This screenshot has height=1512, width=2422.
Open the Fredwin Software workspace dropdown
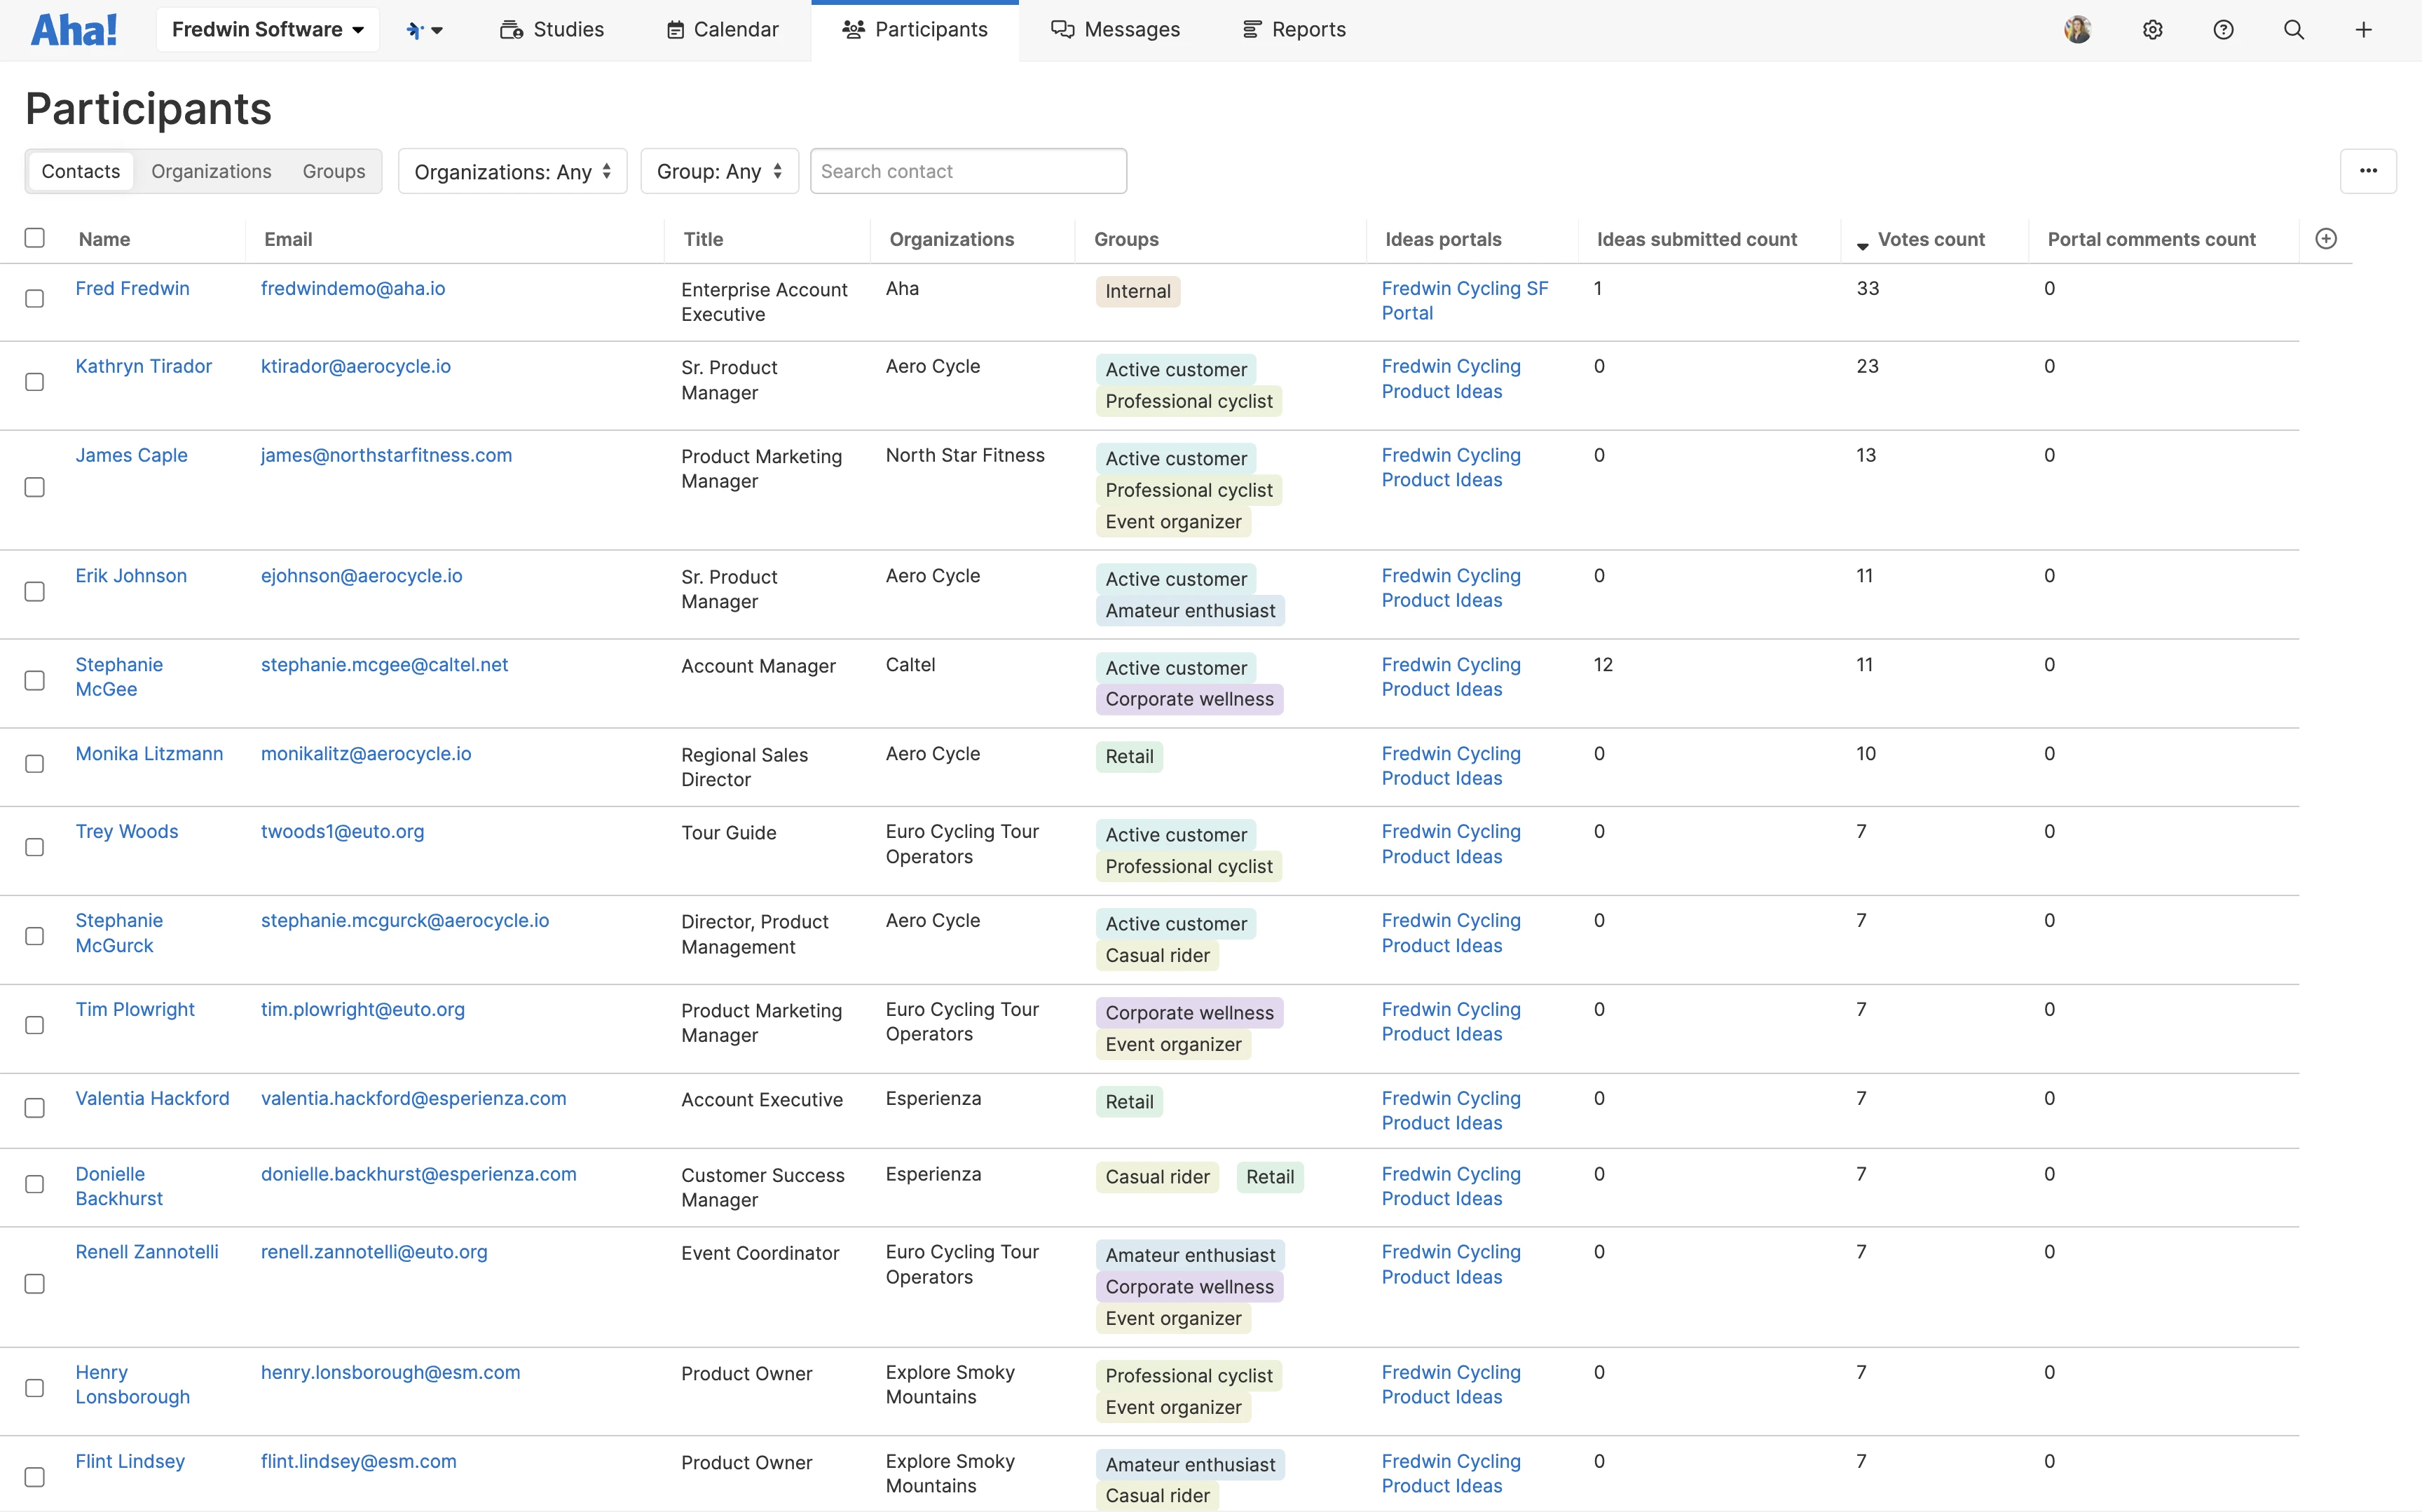coord(267,29)
